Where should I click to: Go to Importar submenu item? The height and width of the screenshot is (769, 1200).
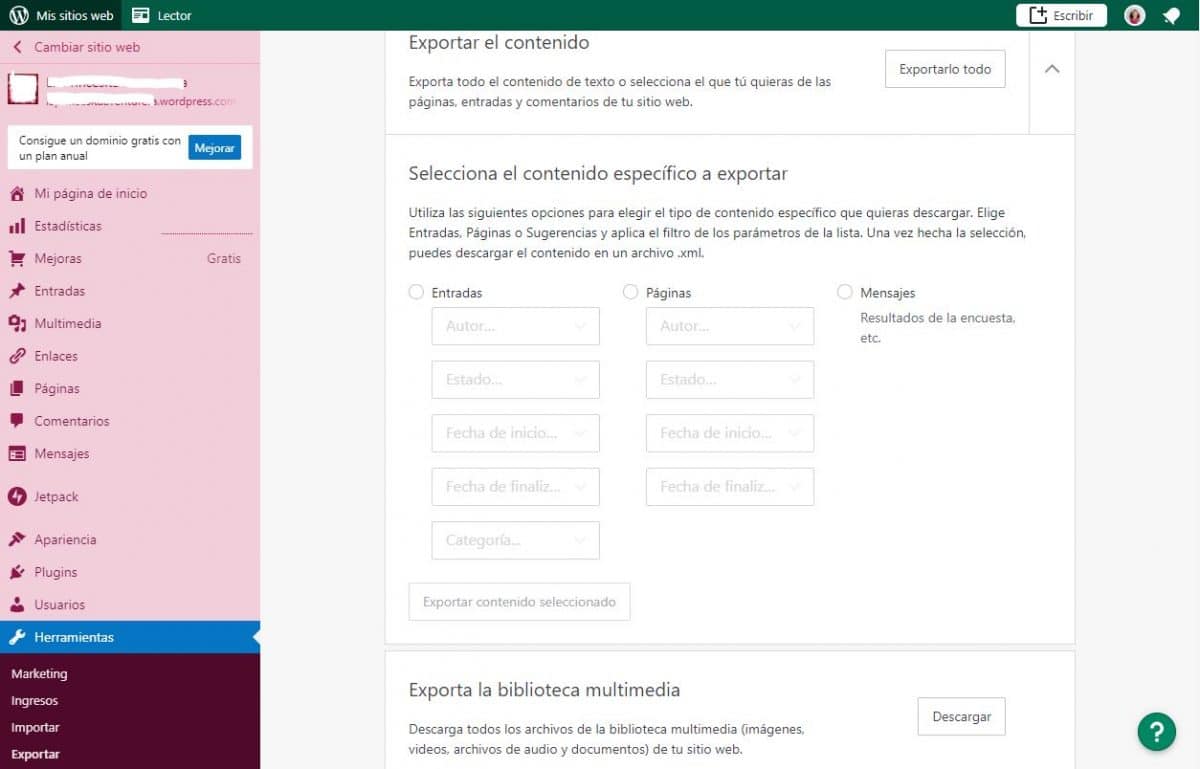coord(35,728)
